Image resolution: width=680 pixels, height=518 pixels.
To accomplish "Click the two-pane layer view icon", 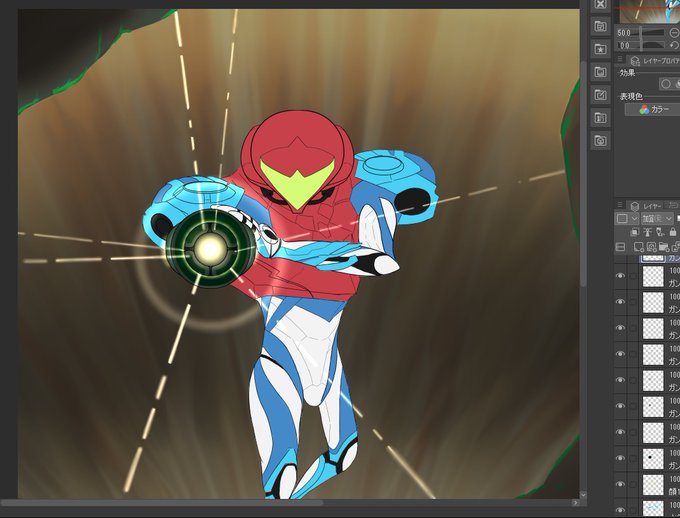I will pyautogui.click(x=621, y=247).
